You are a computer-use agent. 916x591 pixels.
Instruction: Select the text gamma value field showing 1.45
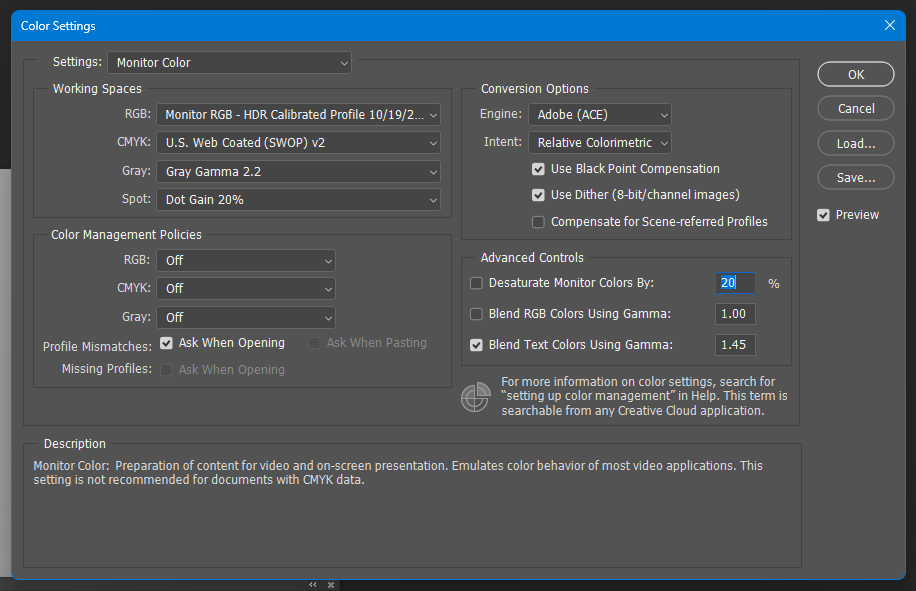coord(735,345)
